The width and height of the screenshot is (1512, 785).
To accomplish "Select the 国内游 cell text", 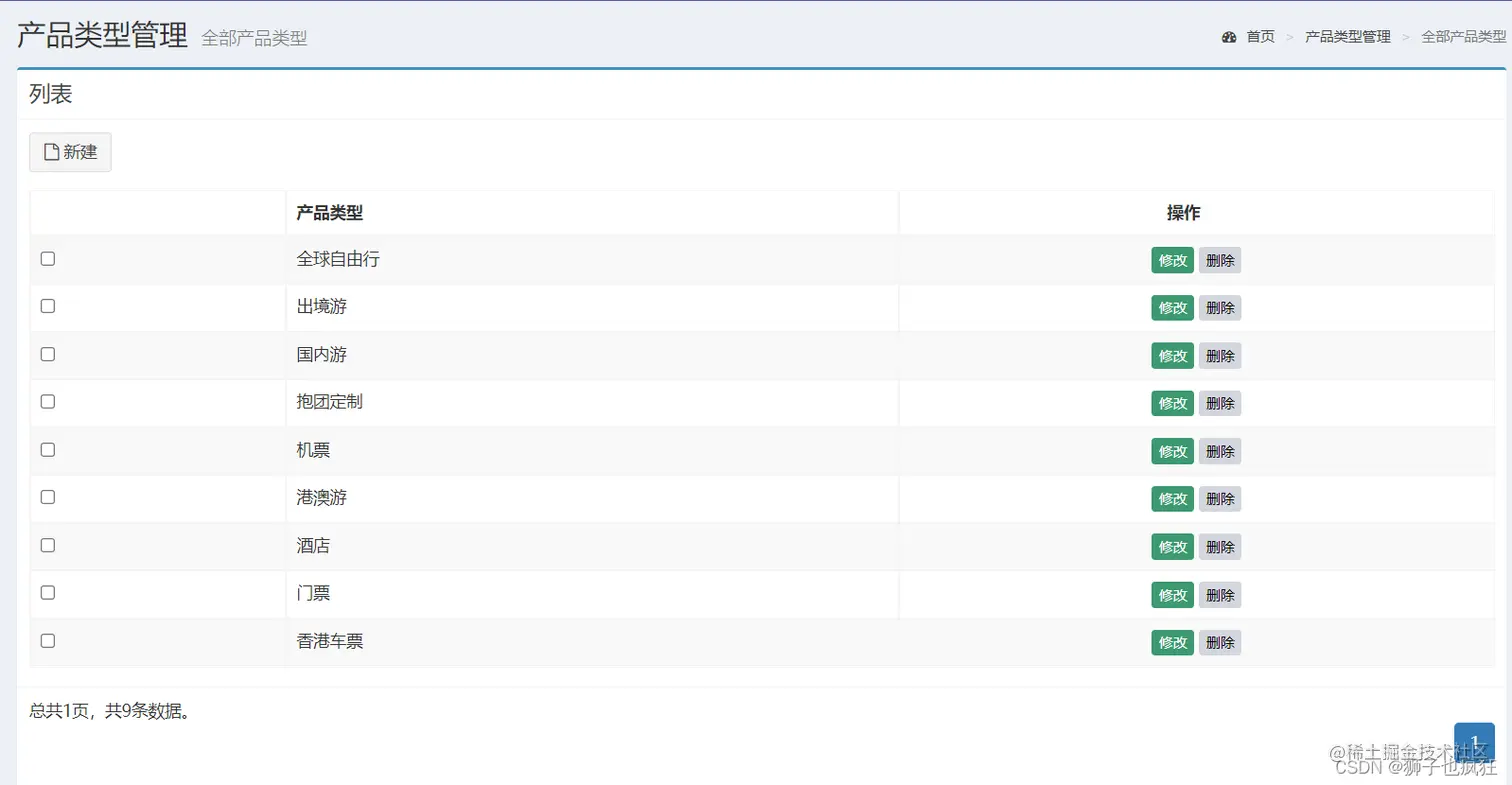I will [x=322, y=355].
